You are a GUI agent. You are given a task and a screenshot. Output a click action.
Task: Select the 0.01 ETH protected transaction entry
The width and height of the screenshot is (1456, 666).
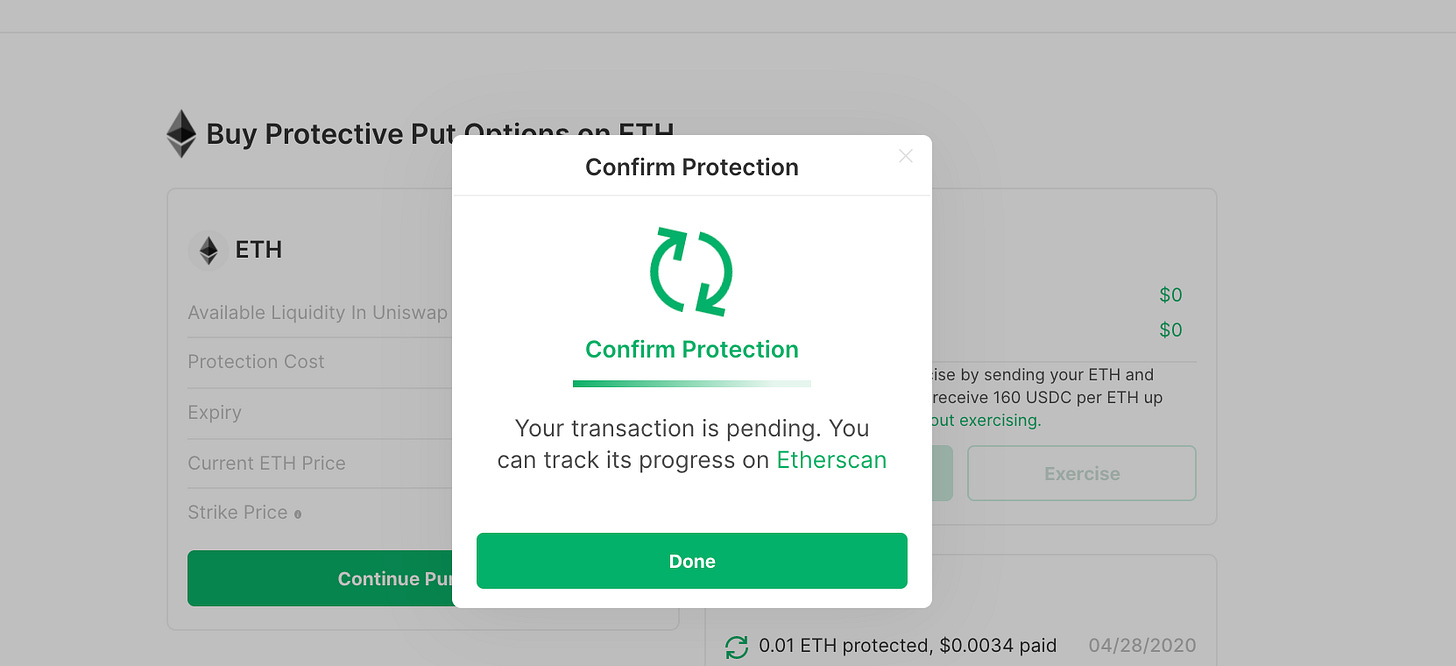[907, 646]
